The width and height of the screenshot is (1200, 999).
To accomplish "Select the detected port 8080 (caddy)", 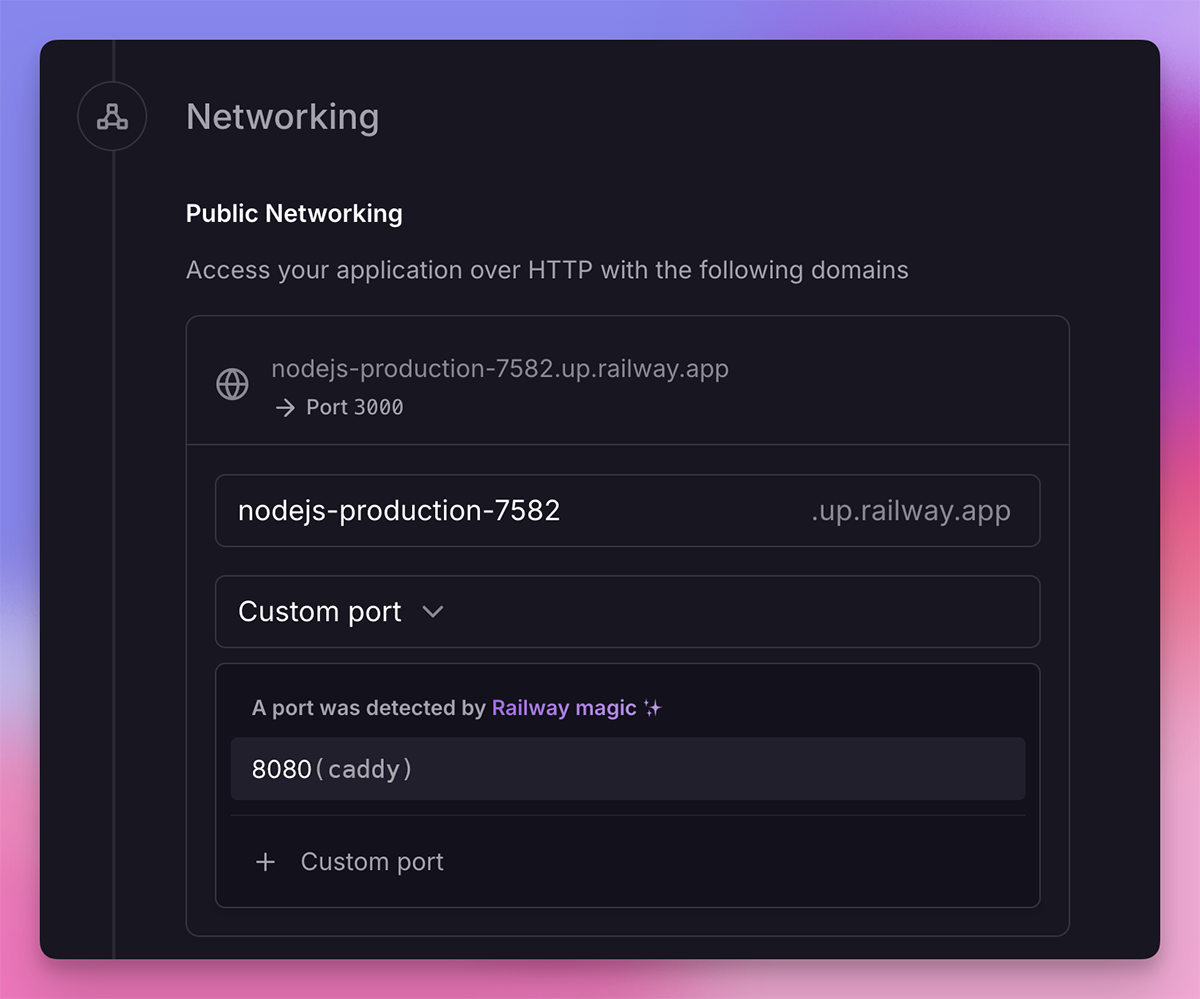I will 628,769.
